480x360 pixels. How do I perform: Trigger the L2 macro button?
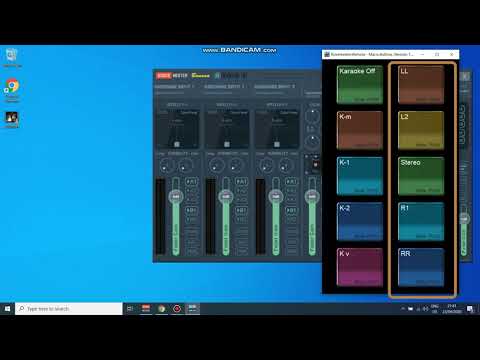tap(421, 130)
